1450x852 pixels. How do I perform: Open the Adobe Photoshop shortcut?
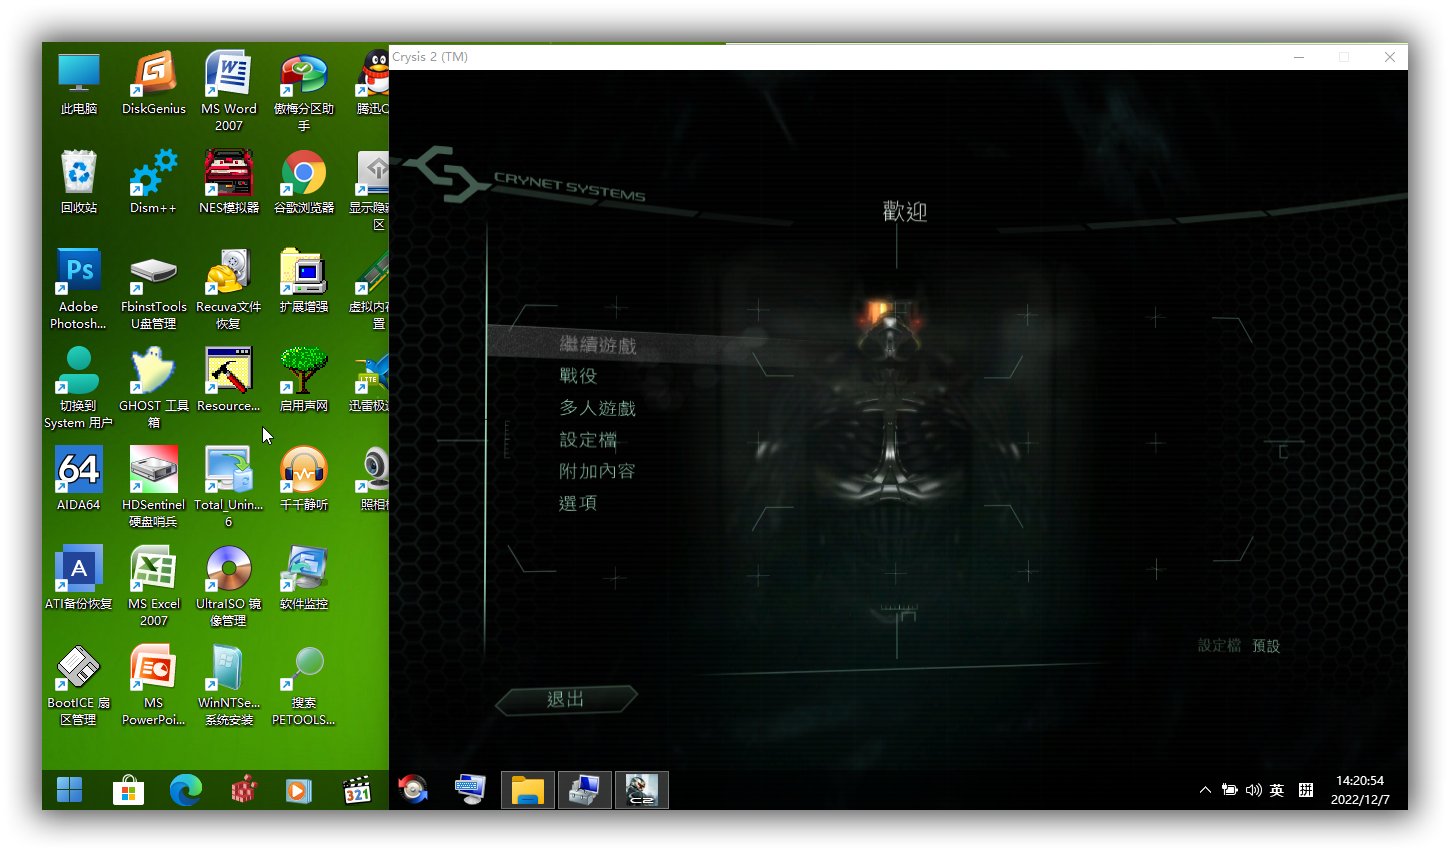coord(79,289)
